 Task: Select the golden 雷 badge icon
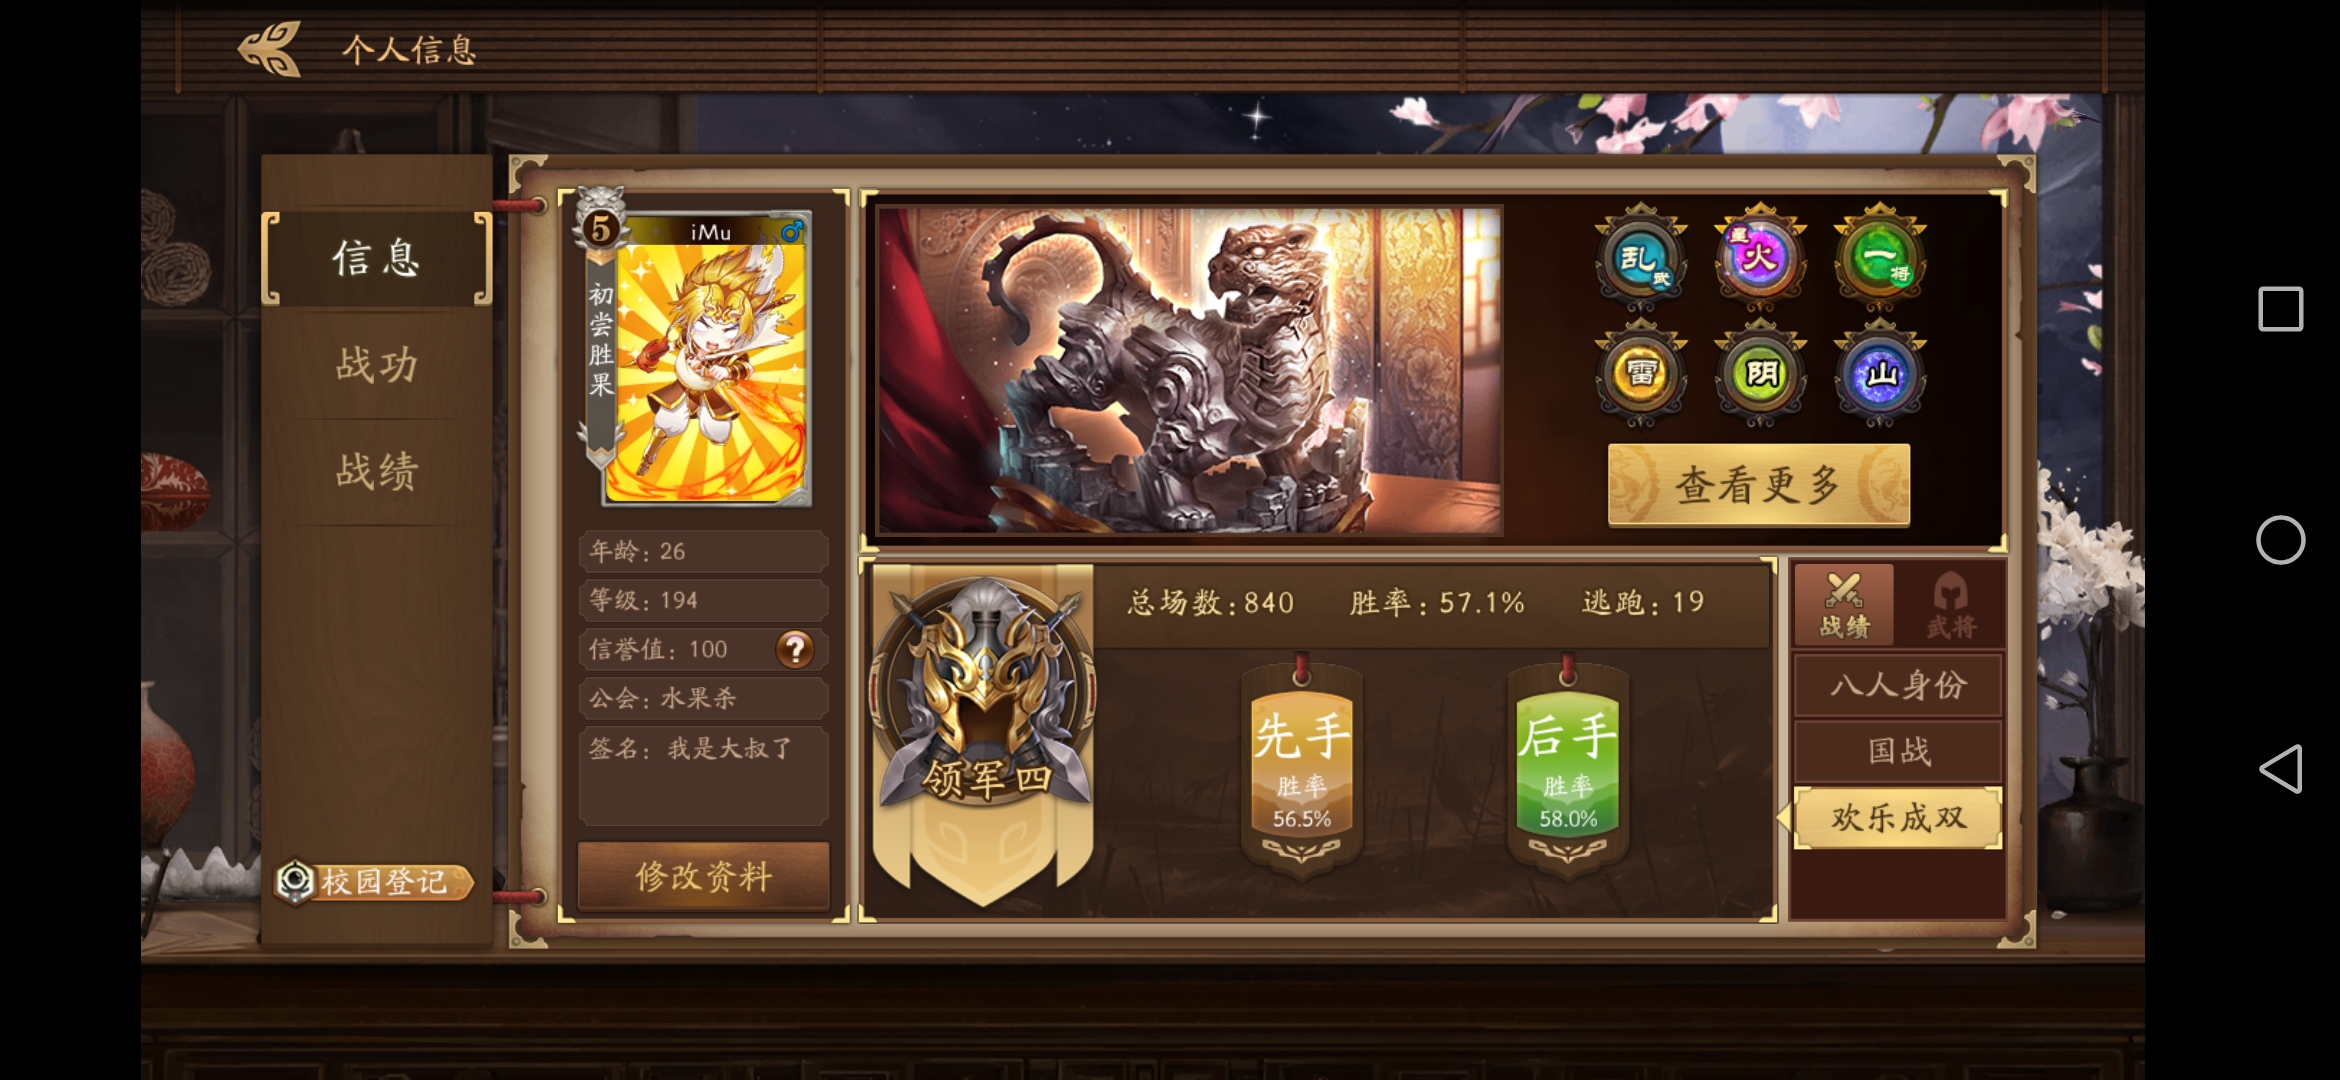pos(1640,374)
